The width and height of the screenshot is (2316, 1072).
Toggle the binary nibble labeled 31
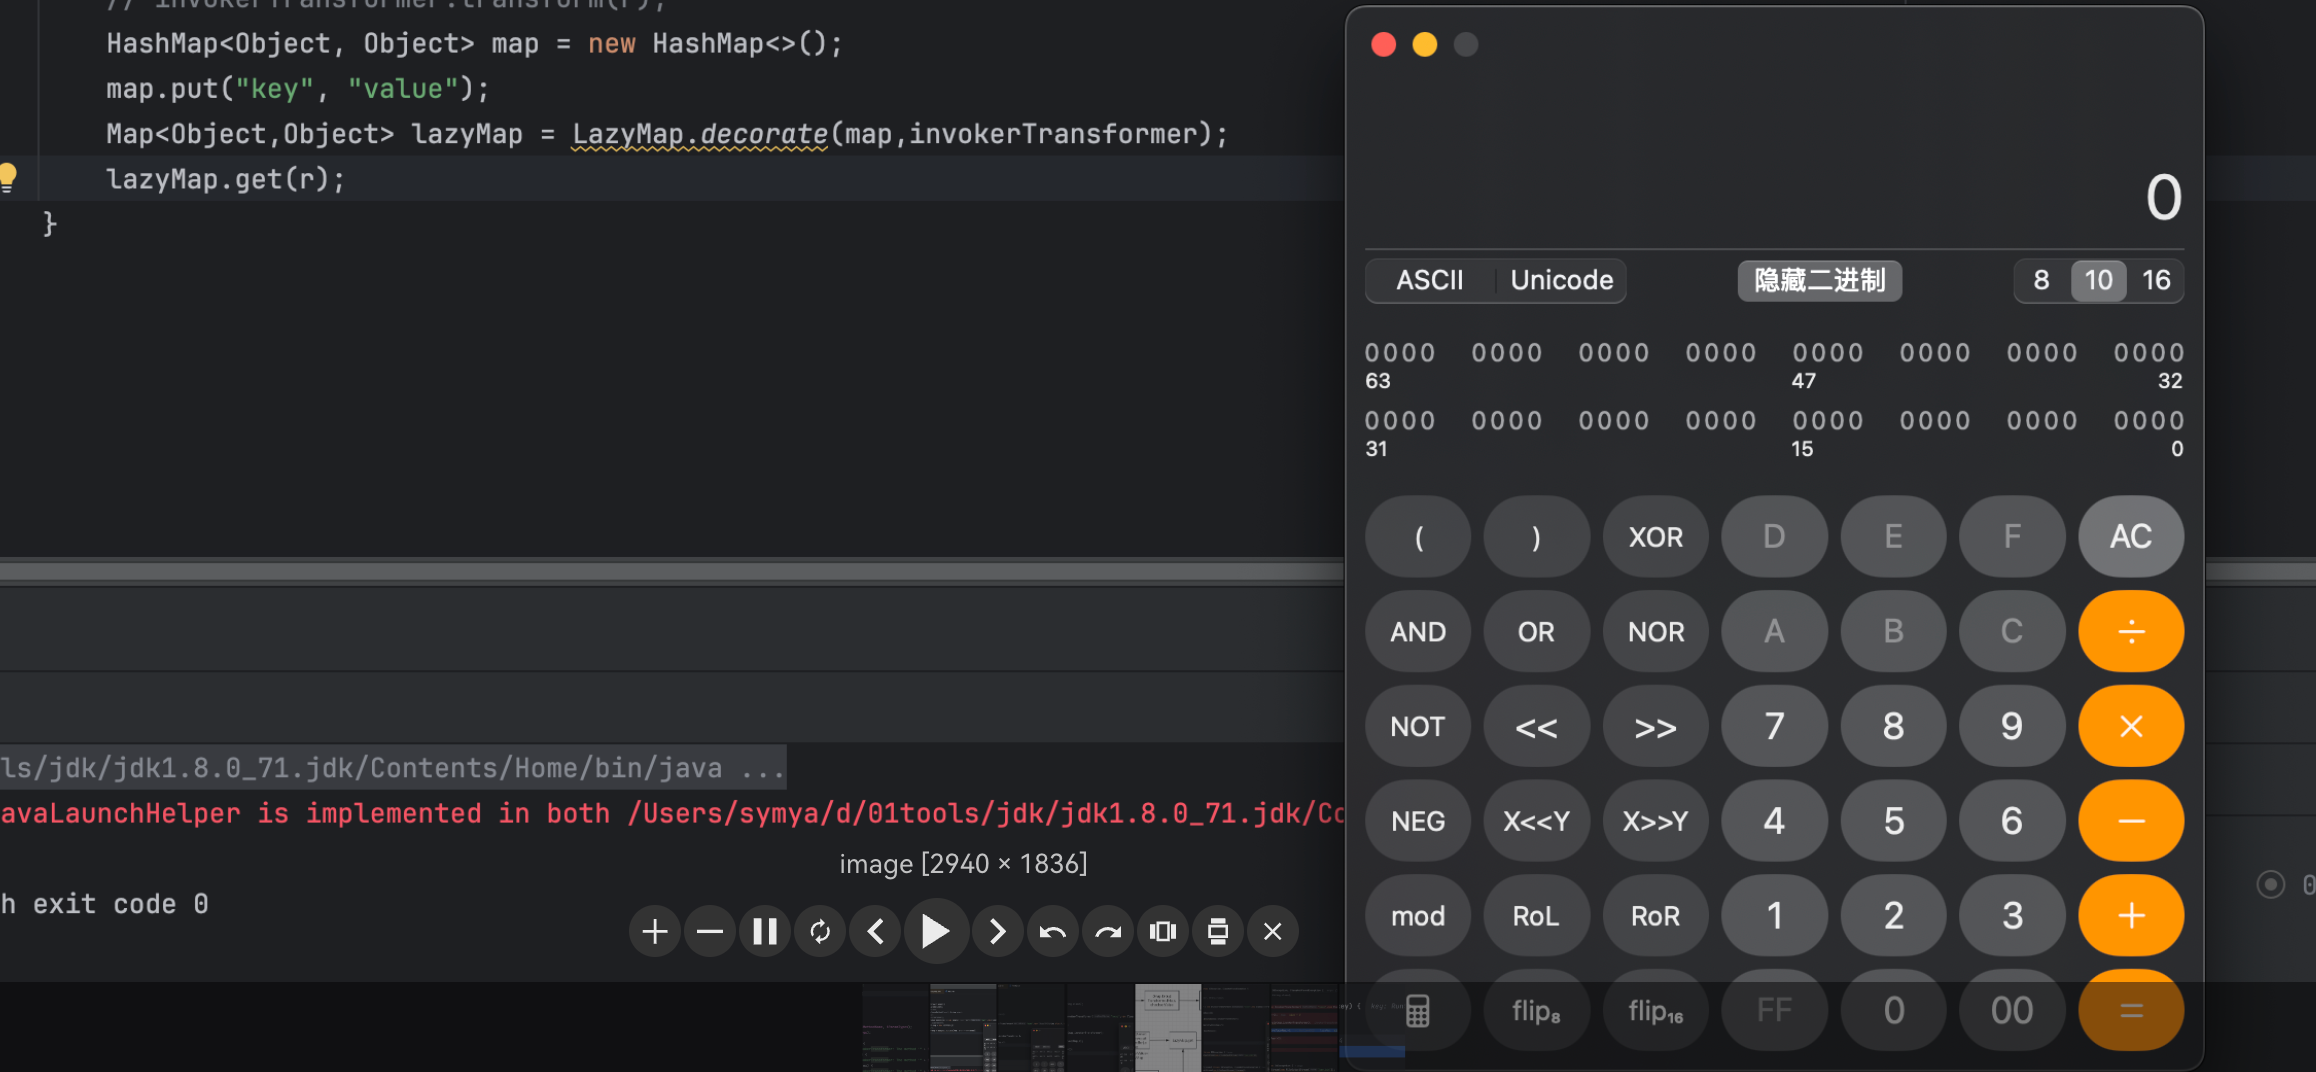pyautogui.click(x=1400, y=421)
